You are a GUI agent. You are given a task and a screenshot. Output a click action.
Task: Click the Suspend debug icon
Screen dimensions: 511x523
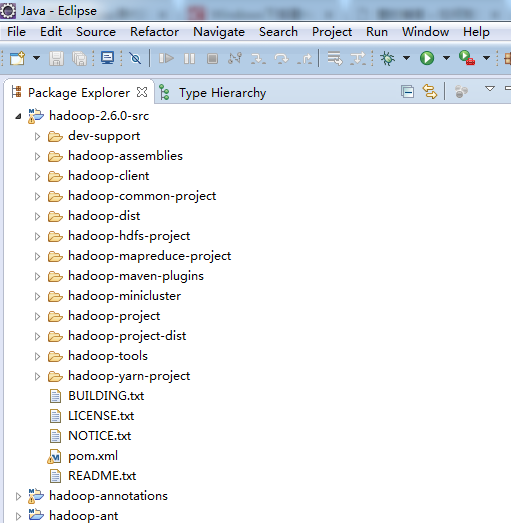(189, 59)
